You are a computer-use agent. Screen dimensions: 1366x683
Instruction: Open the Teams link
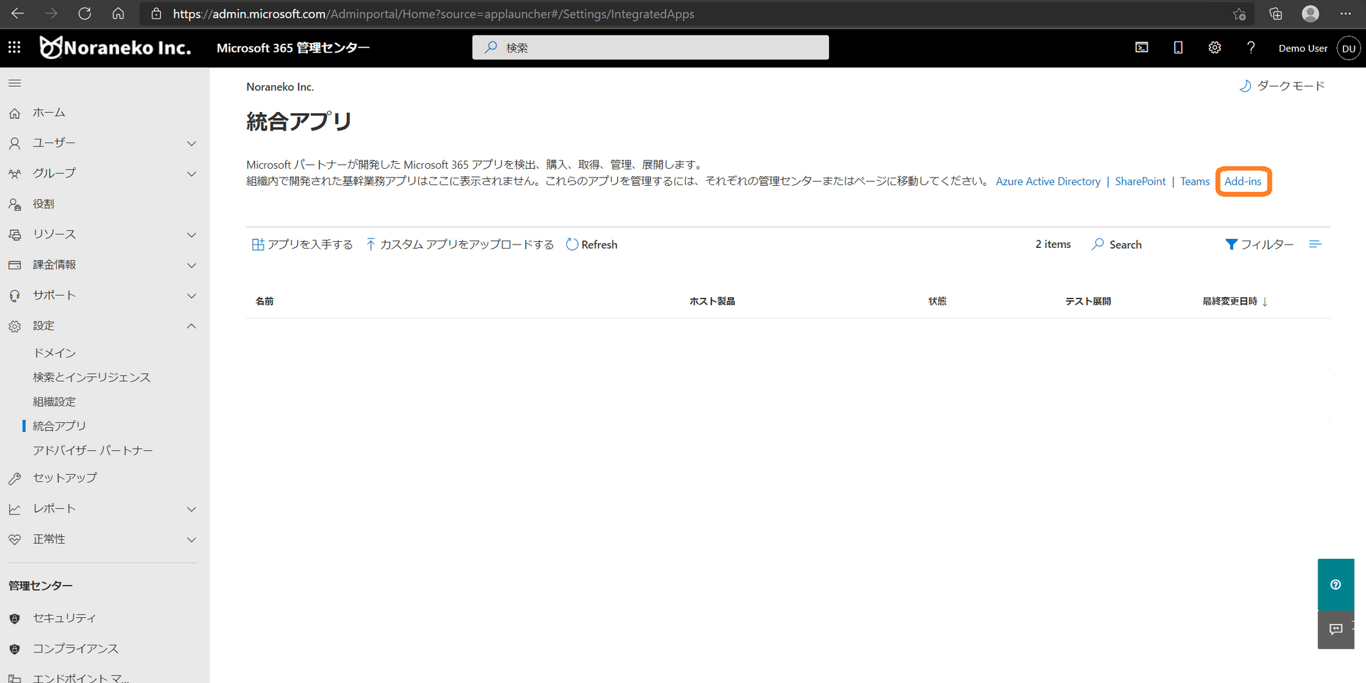[x=1194, y=181]
